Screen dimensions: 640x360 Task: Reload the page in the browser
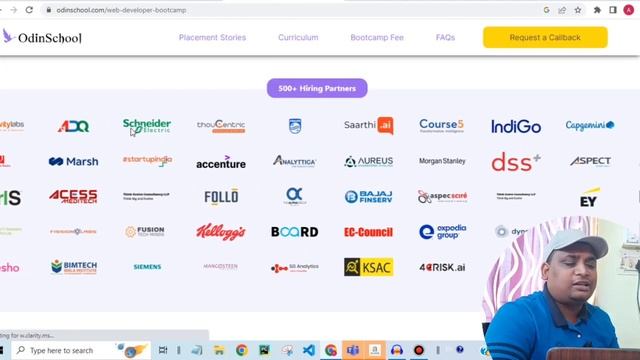(x=29, y=10)
